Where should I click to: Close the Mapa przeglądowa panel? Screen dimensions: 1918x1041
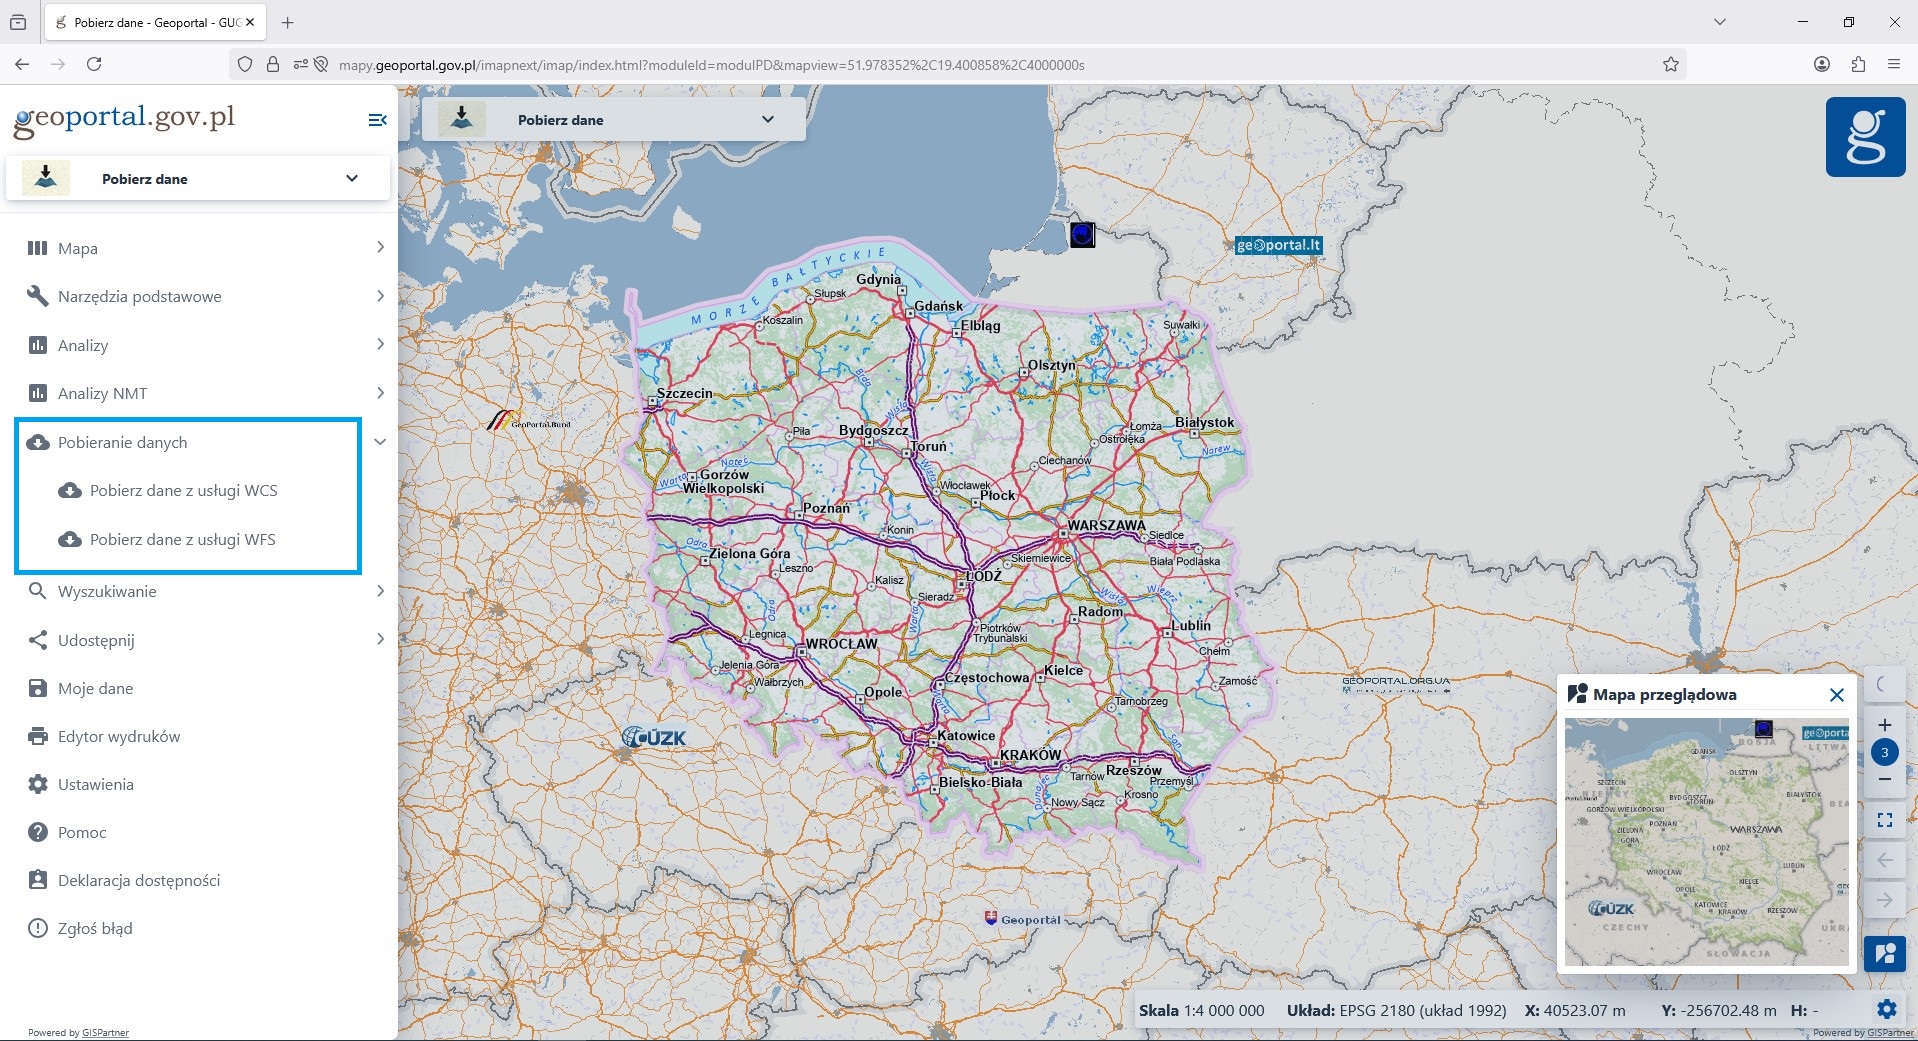[1837, 695]
